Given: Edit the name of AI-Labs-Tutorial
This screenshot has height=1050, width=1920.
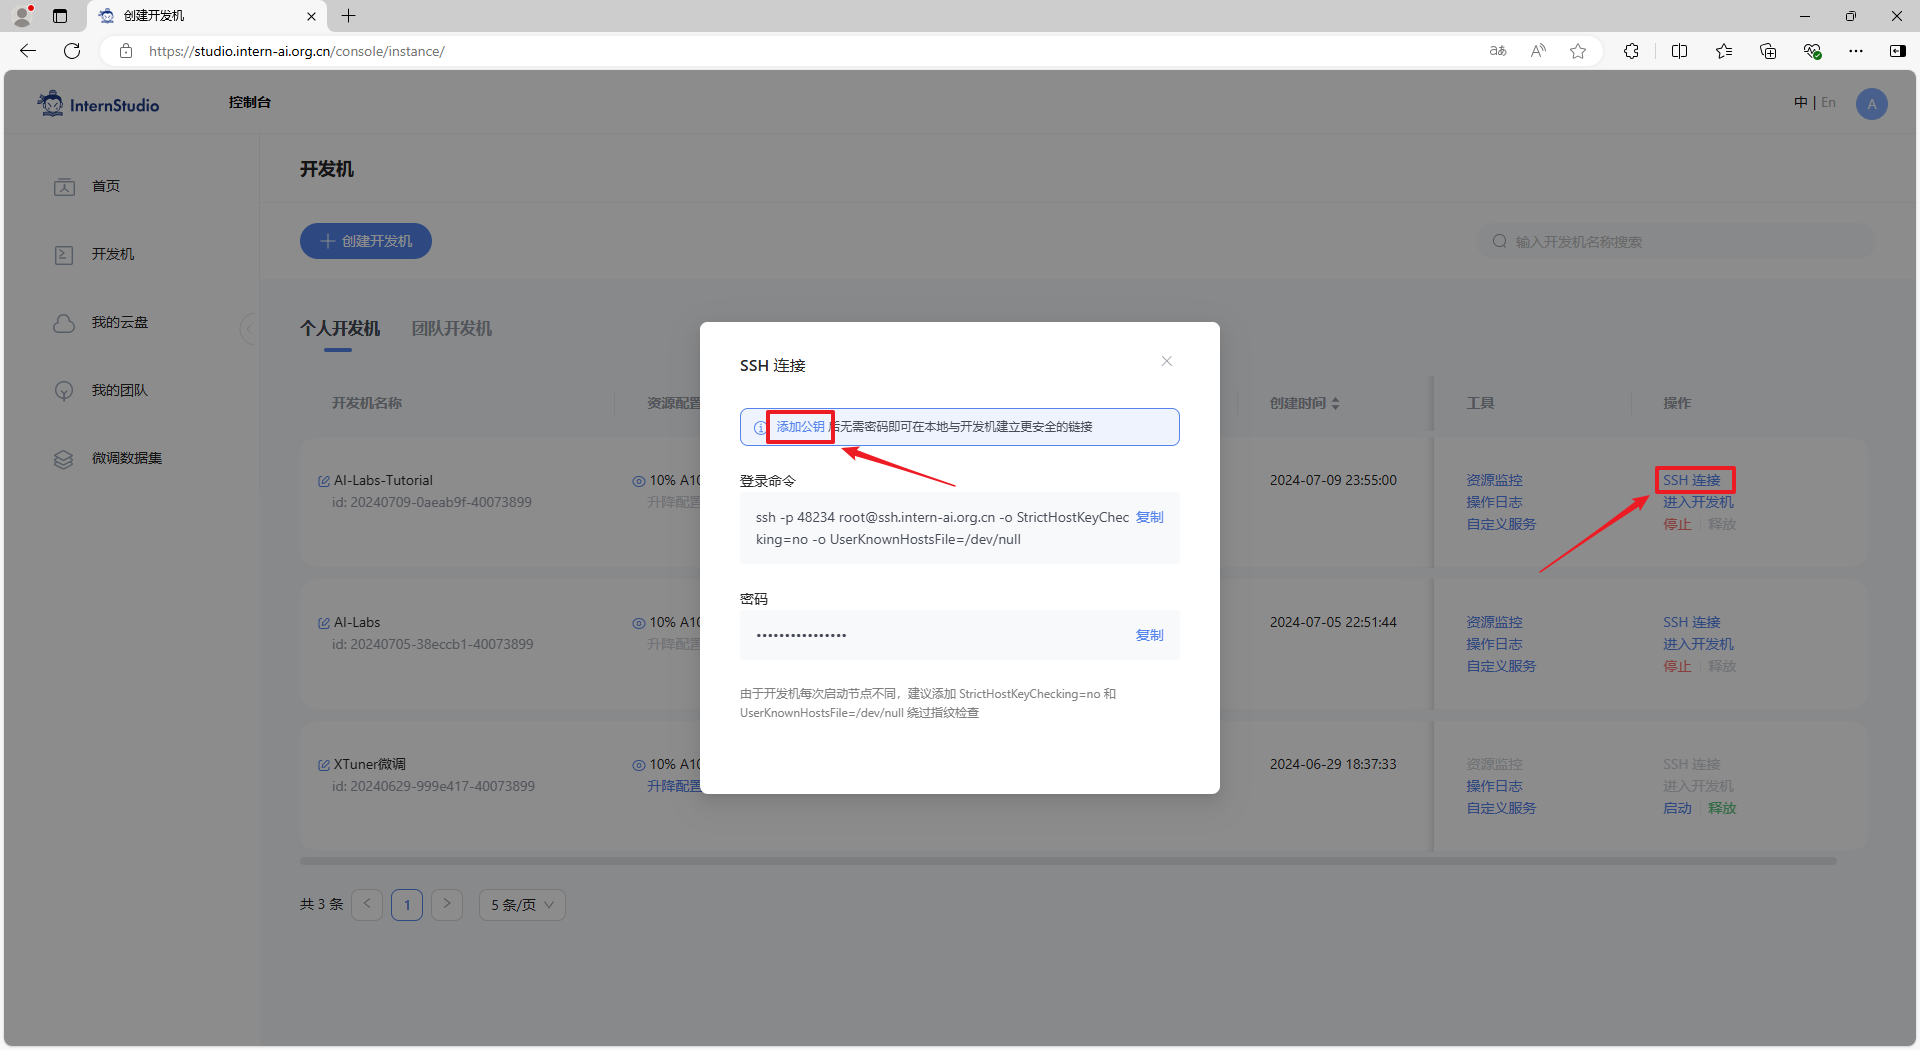Looking at the screenshot, I should pos(324,481).
